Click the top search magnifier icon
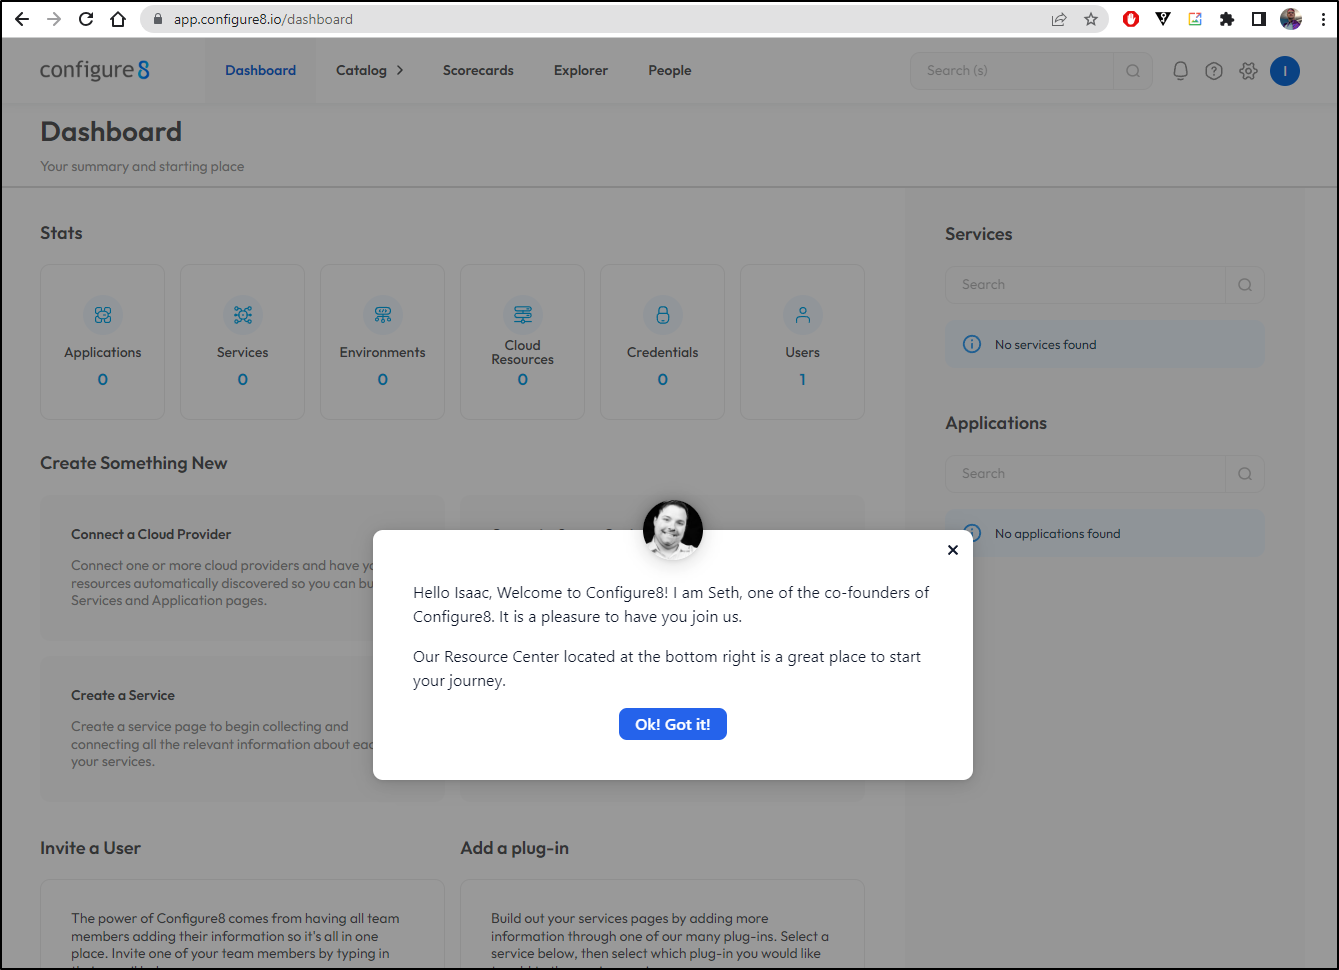The height and width of the screenshot is (970, 1339). [1133, 71]
